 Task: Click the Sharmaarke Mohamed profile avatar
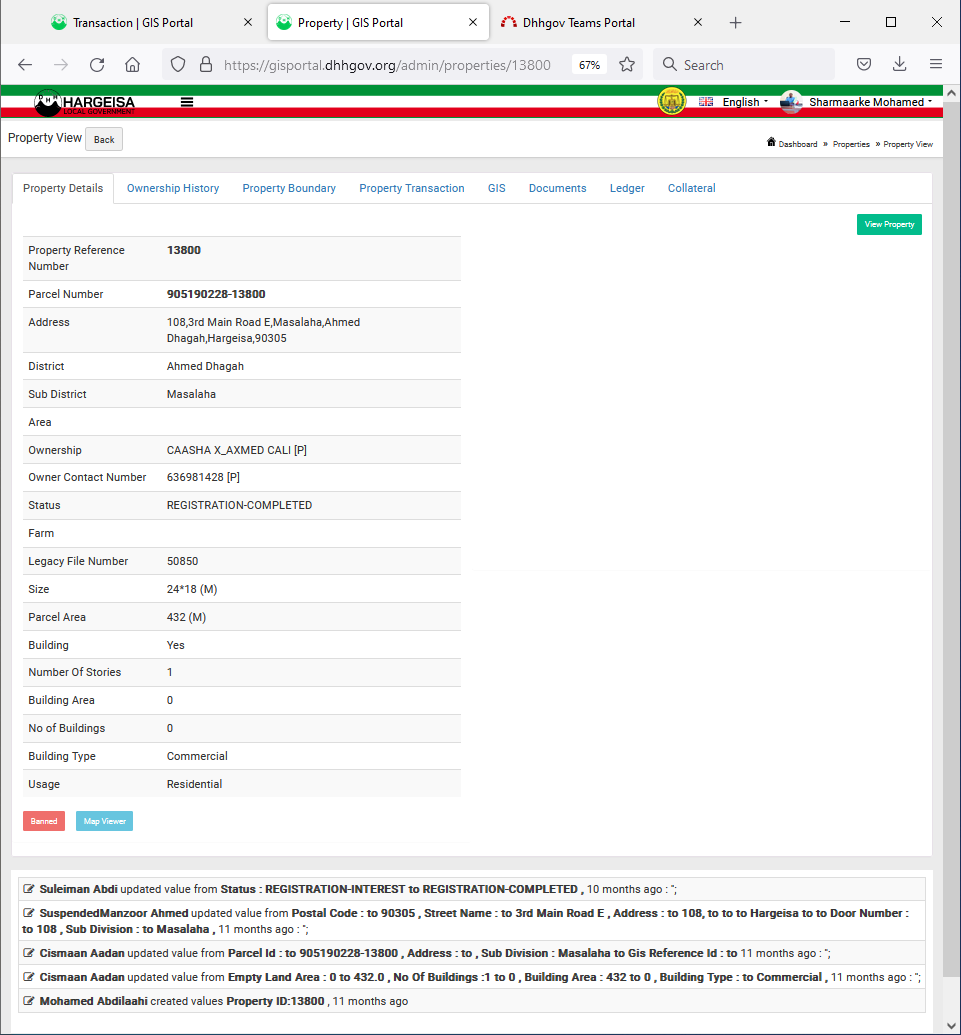point(791,102)
